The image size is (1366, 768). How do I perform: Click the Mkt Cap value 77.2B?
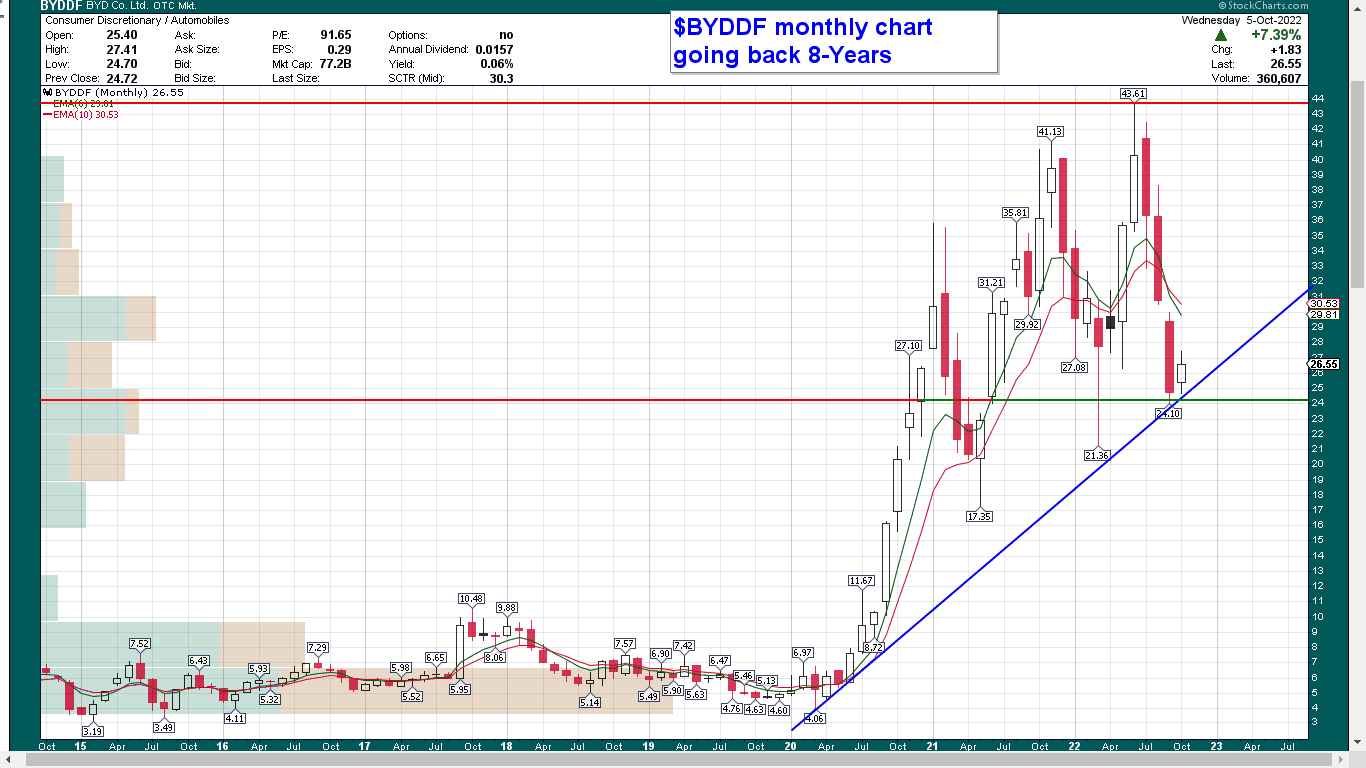(333, 64)
